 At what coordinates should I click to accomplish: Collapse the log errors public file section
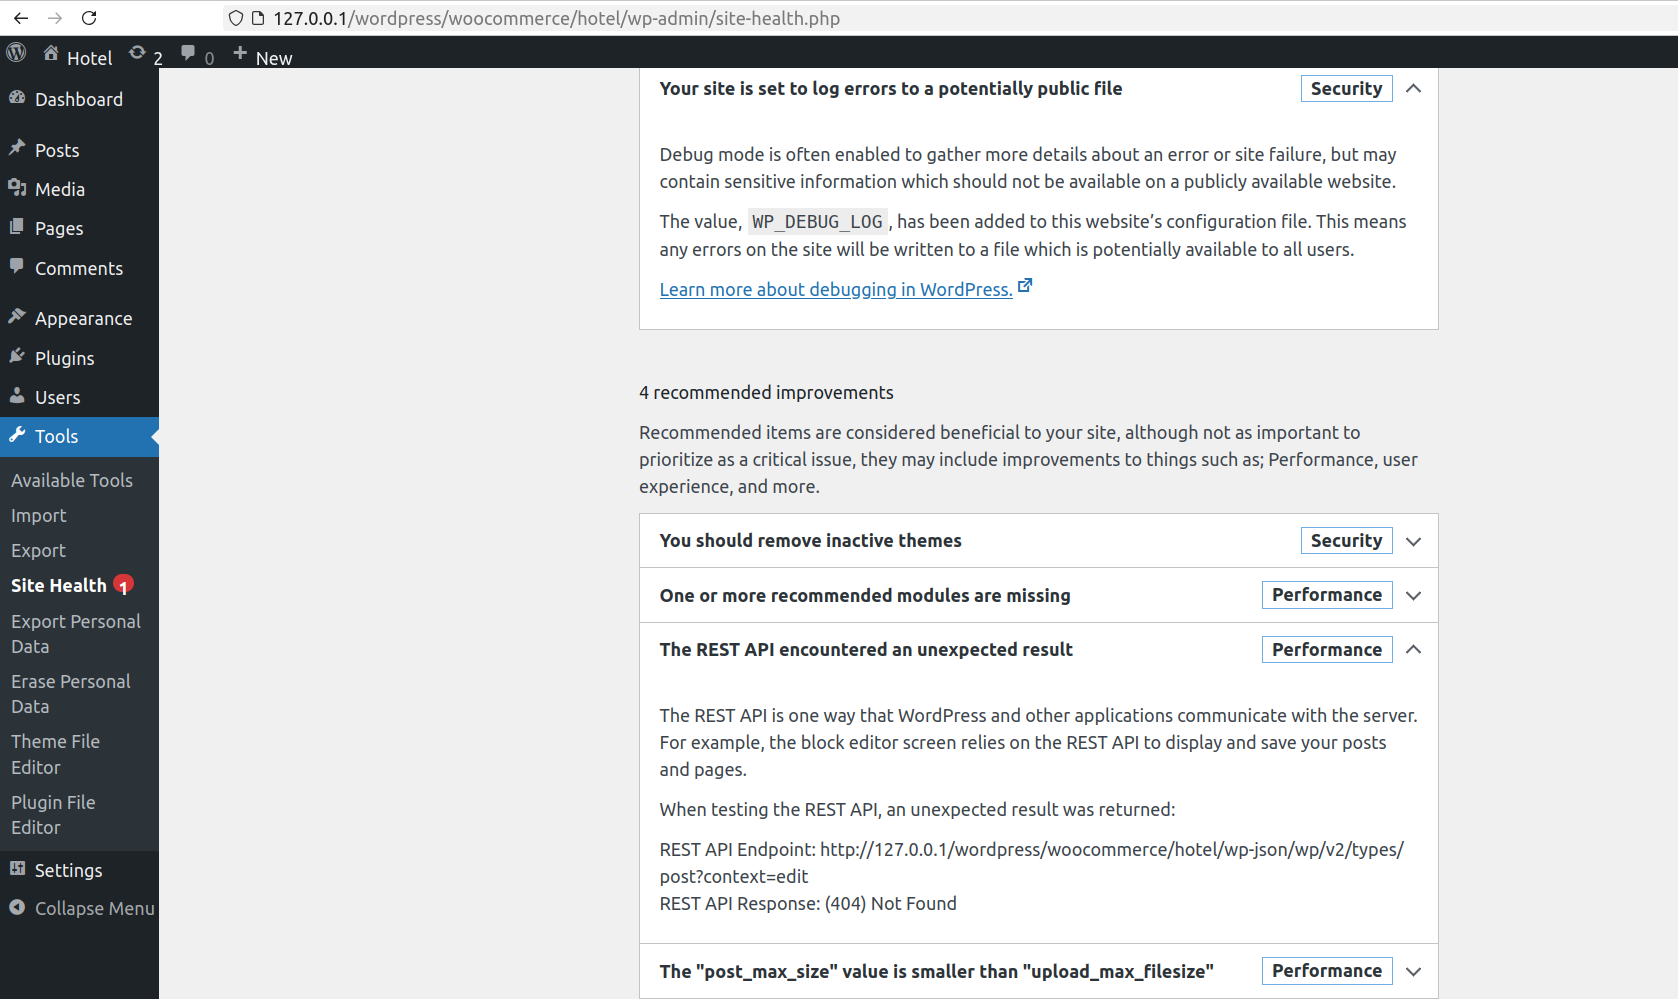(x=1413, y=88)
